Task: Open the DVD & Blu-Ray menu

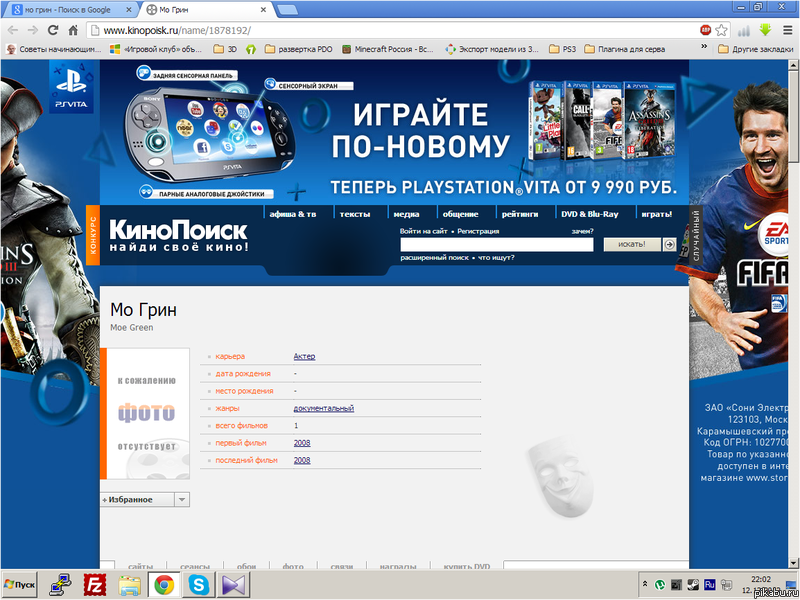Action: point(590,214)
